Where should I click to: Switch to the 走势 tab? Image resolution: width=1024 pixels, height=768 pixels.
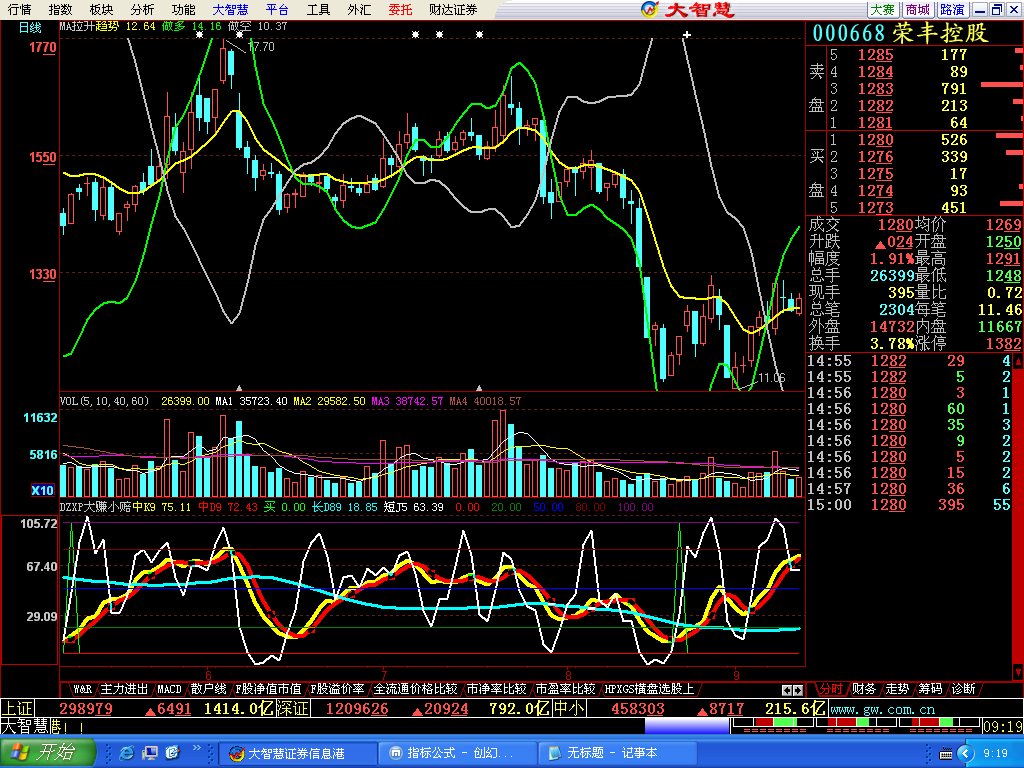point(897,689)
